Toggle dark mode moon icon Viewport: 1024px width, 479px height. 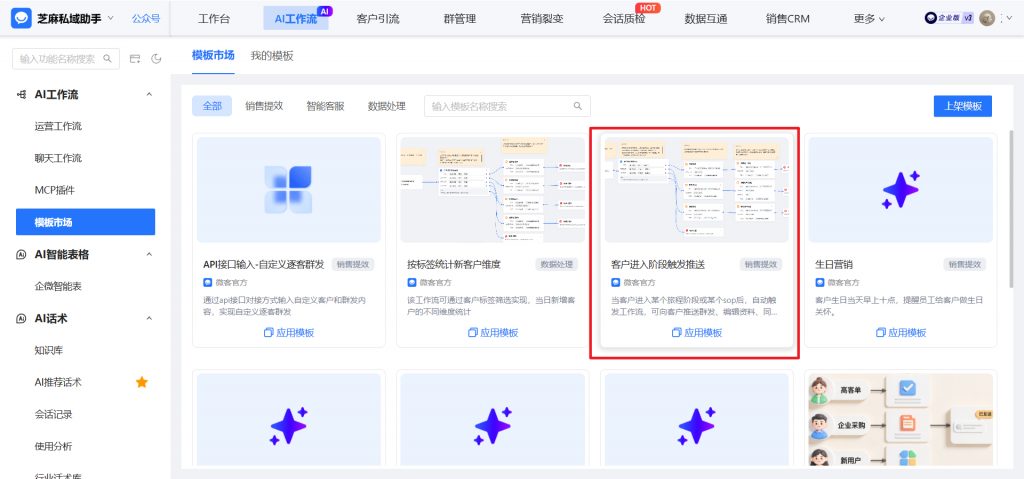pyautogui.click(x=156, y=59)
